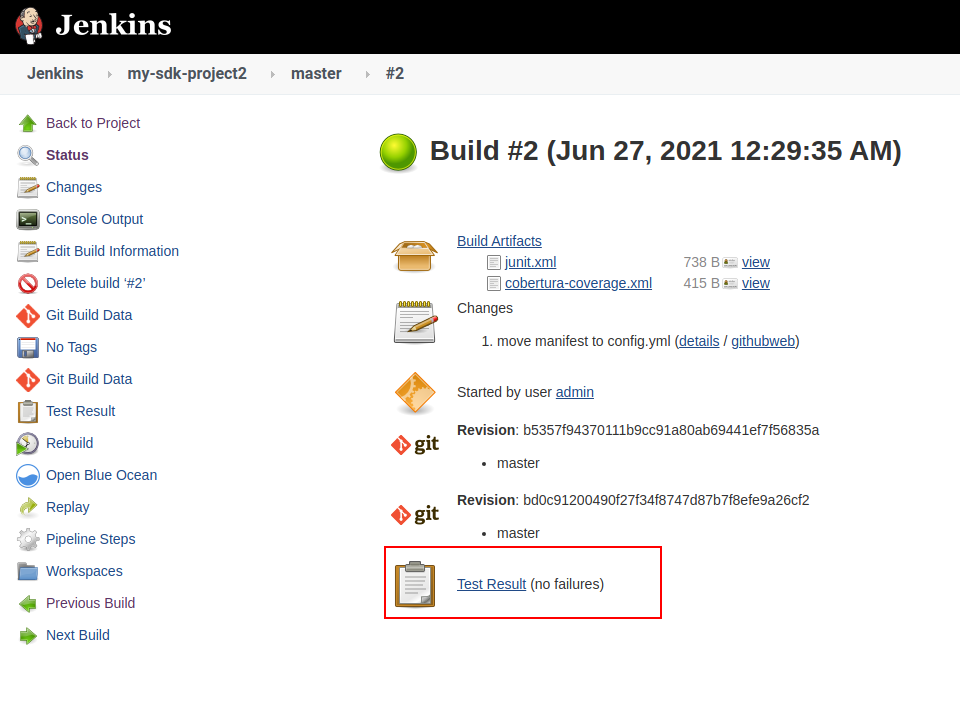Click the fingerprint icon beside cobertura-coverage.xml view
Image resolution: width=960 pixels, height=705 pixels.
click(x=730, y=284)
